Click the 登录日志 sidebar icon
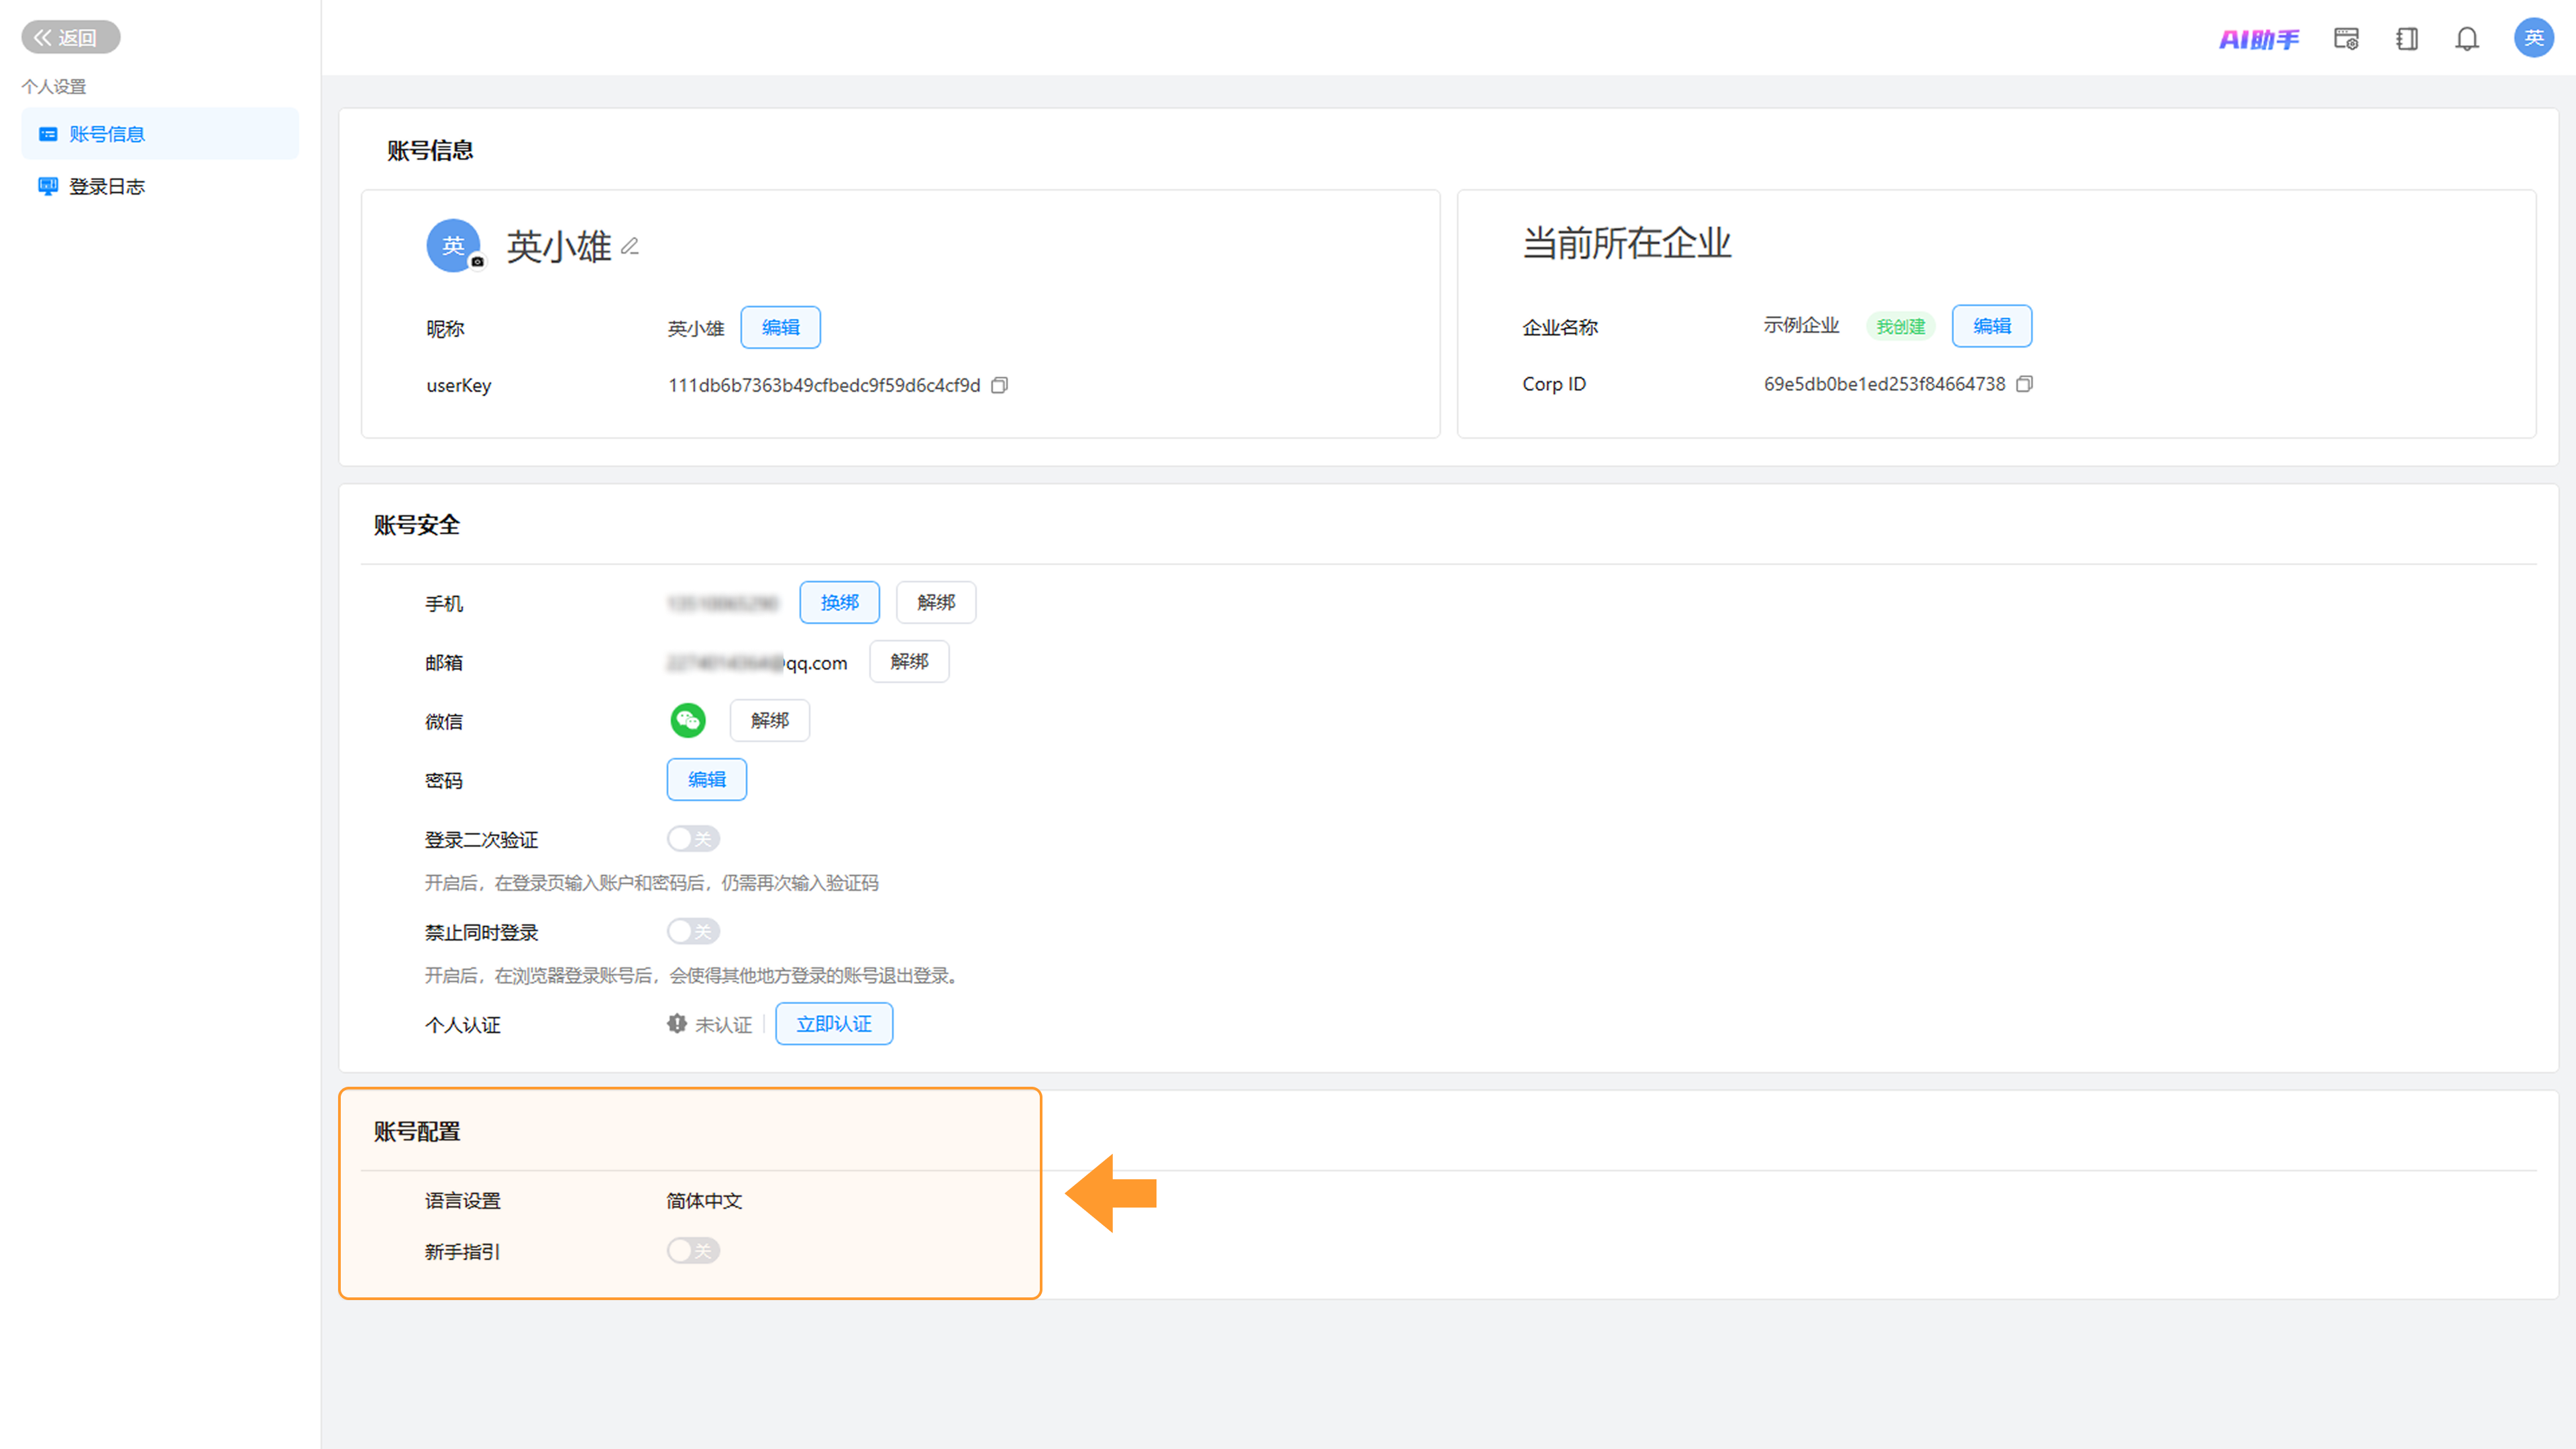2576x1449 pixels. [x=48, y=186]
